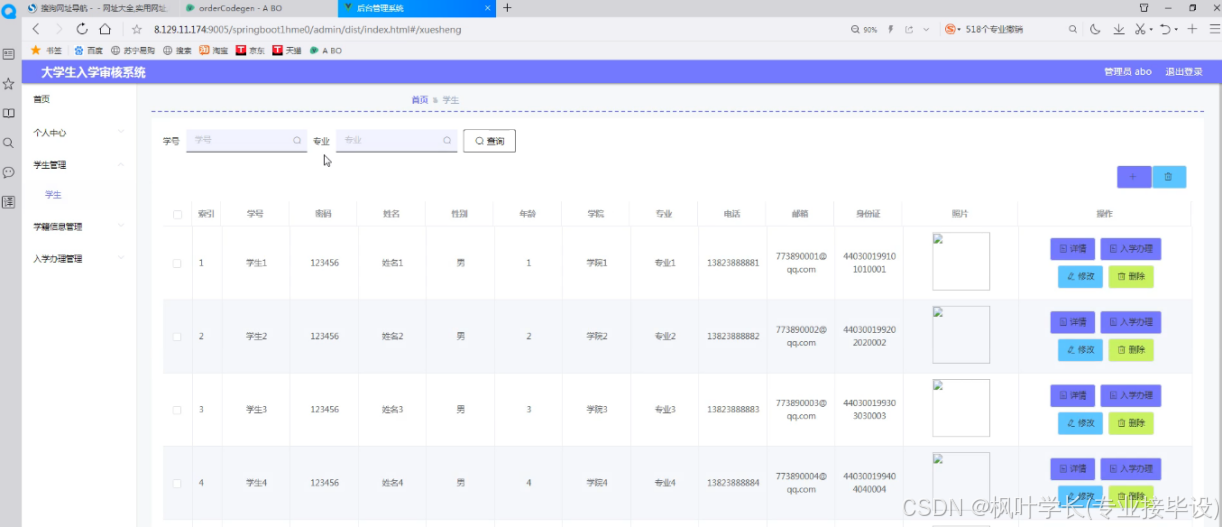Open the 淘宝 bookmark

pyautogui.click(x=213, y=49)
